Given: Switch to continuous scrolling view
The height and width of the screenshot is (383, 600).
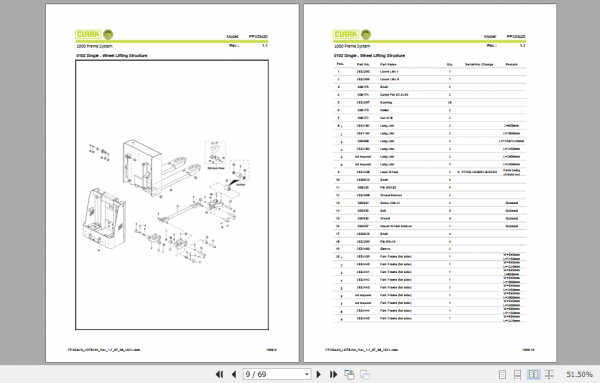Looking at the screenshot, I should click(517, 375).
